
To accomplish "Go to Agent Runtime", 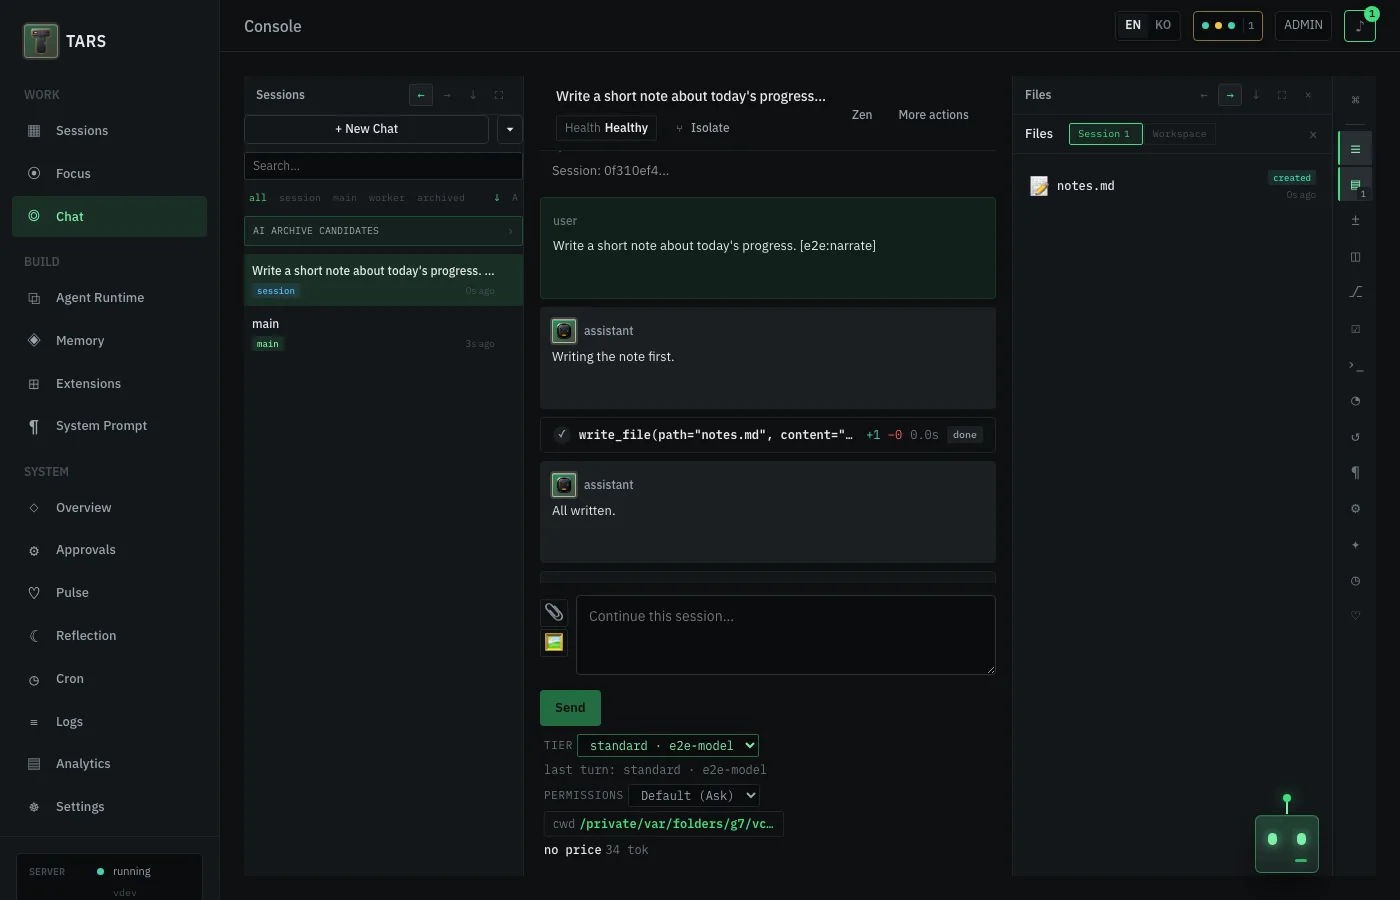I will [x=109, y=298].
